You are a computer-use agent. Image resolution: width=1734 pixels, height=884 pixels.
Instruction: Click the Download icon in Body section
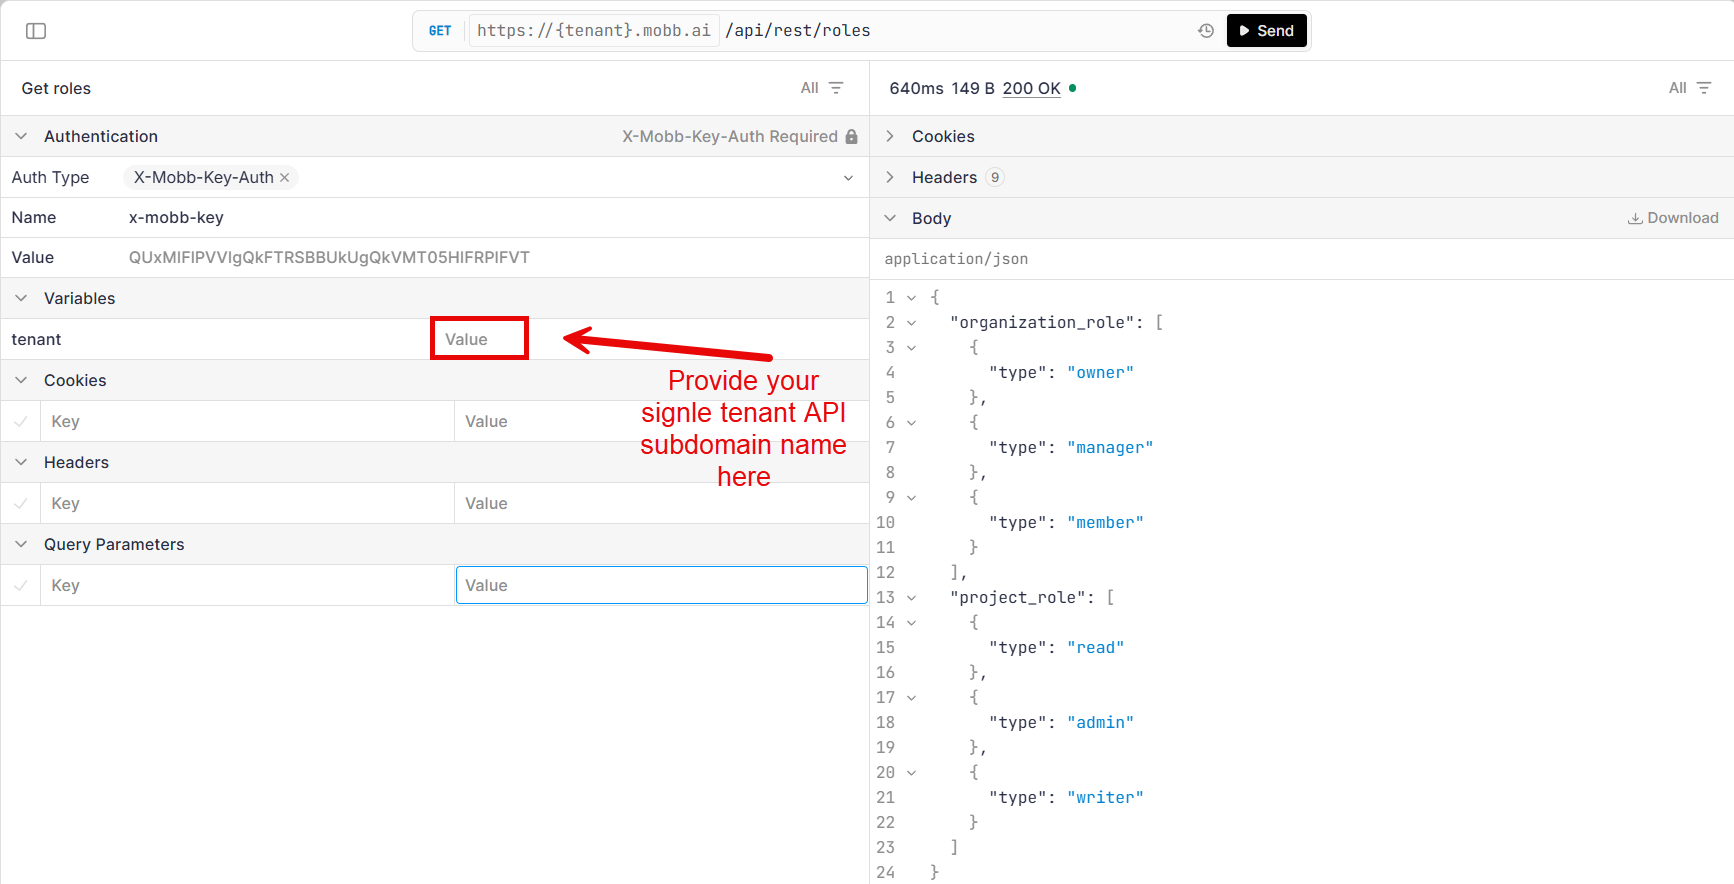point(1635,218)
